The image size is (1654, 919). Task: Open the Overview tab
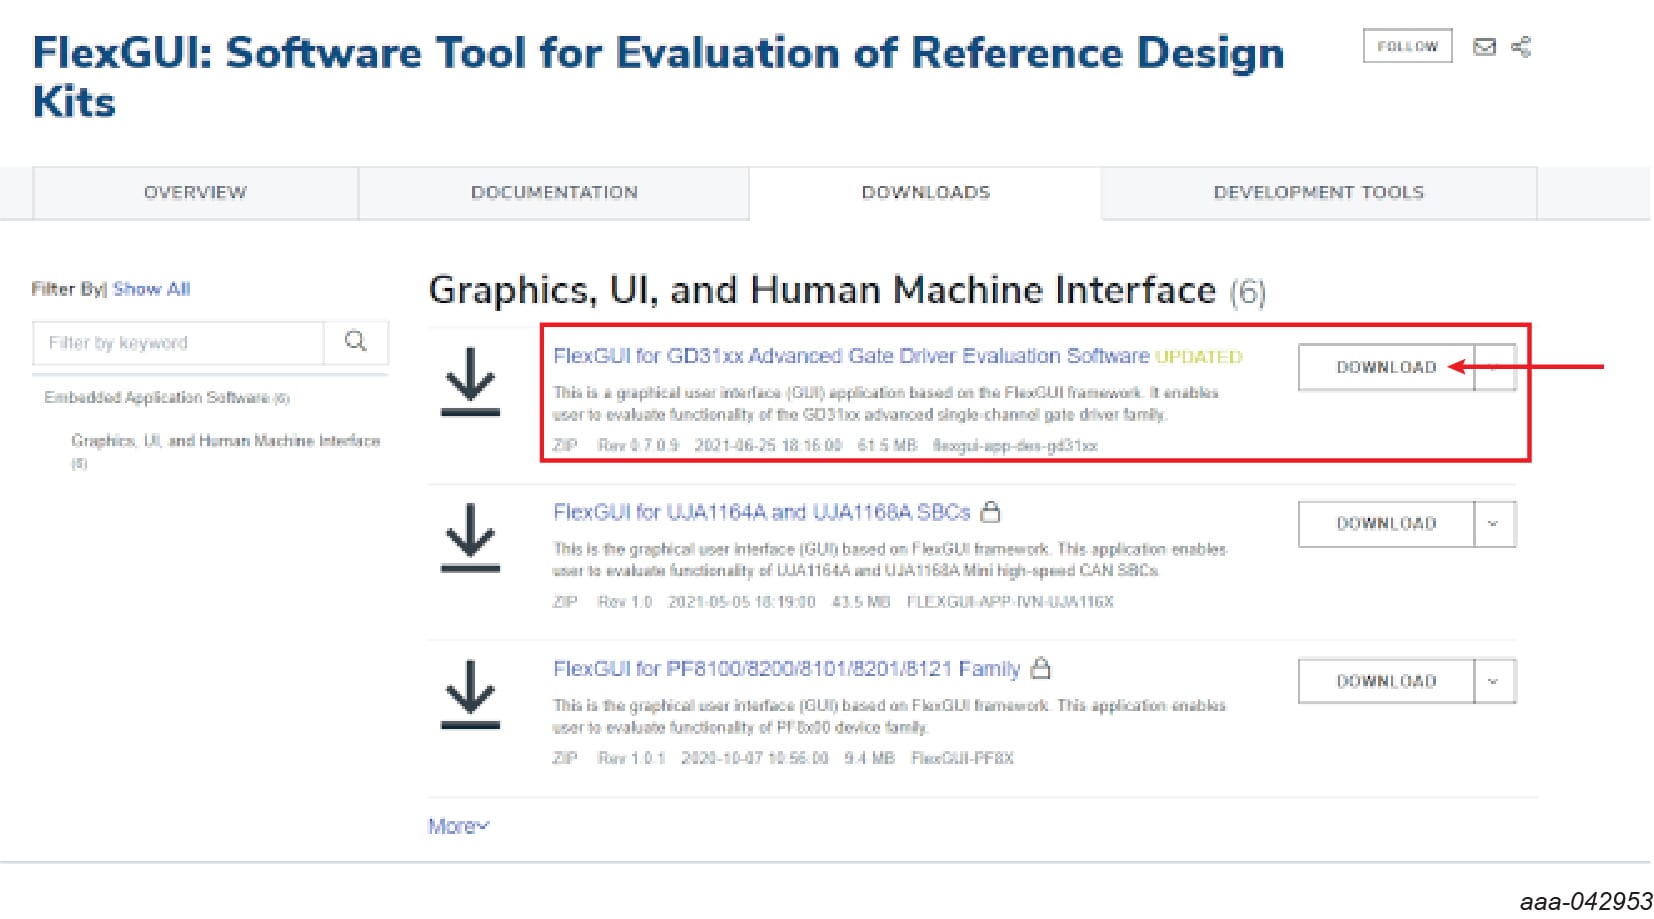click(195, 192)
